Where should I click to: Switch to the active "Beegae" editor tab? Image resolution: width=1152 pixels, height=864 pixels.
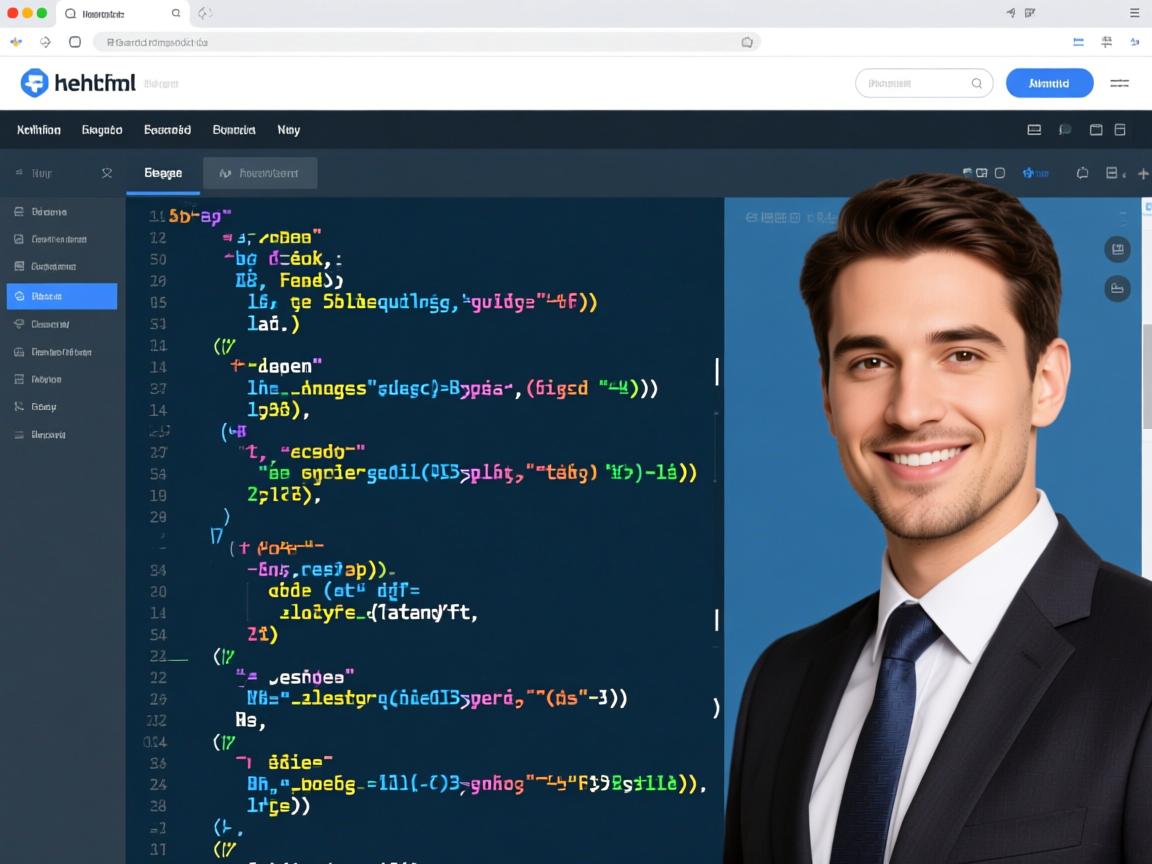tap(163, 173)
